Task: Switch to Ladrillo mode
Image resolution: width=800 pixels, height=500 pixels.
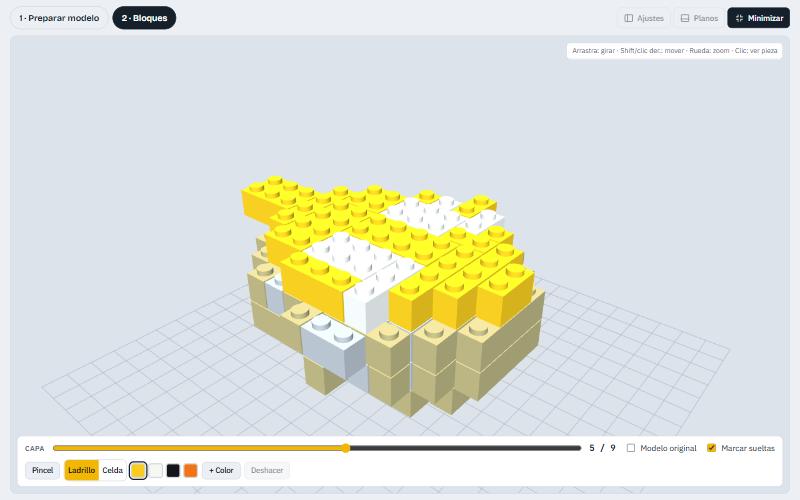Action: [82, 470]
